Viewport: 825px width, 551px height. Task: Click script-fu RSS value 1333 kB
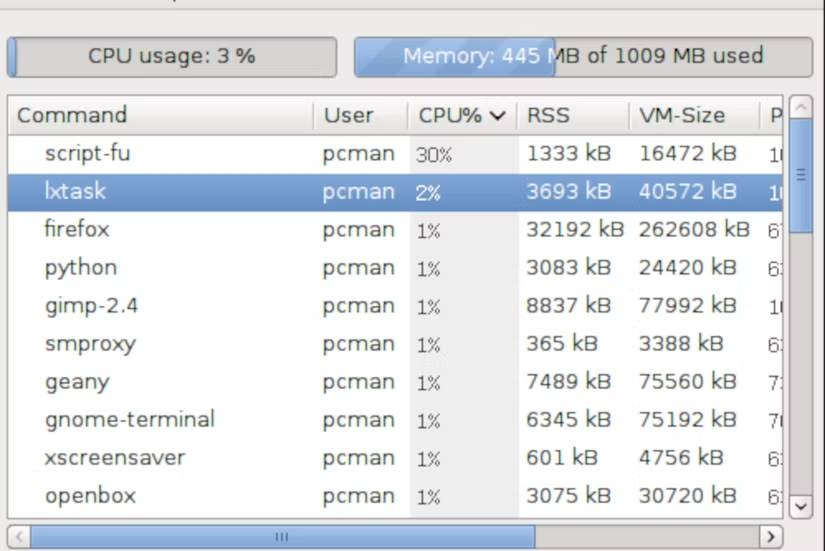[569, 154]
